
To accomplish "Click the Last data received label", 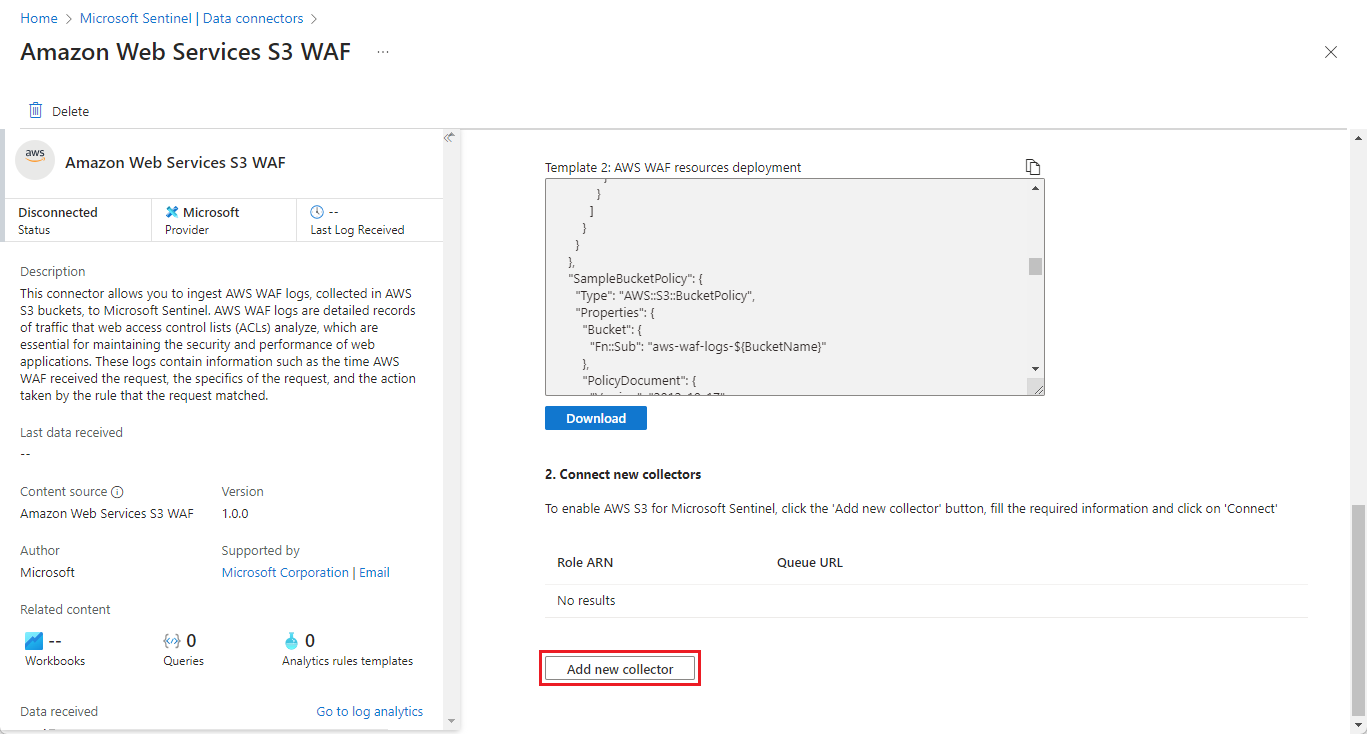I will click(x=72, y=433).
